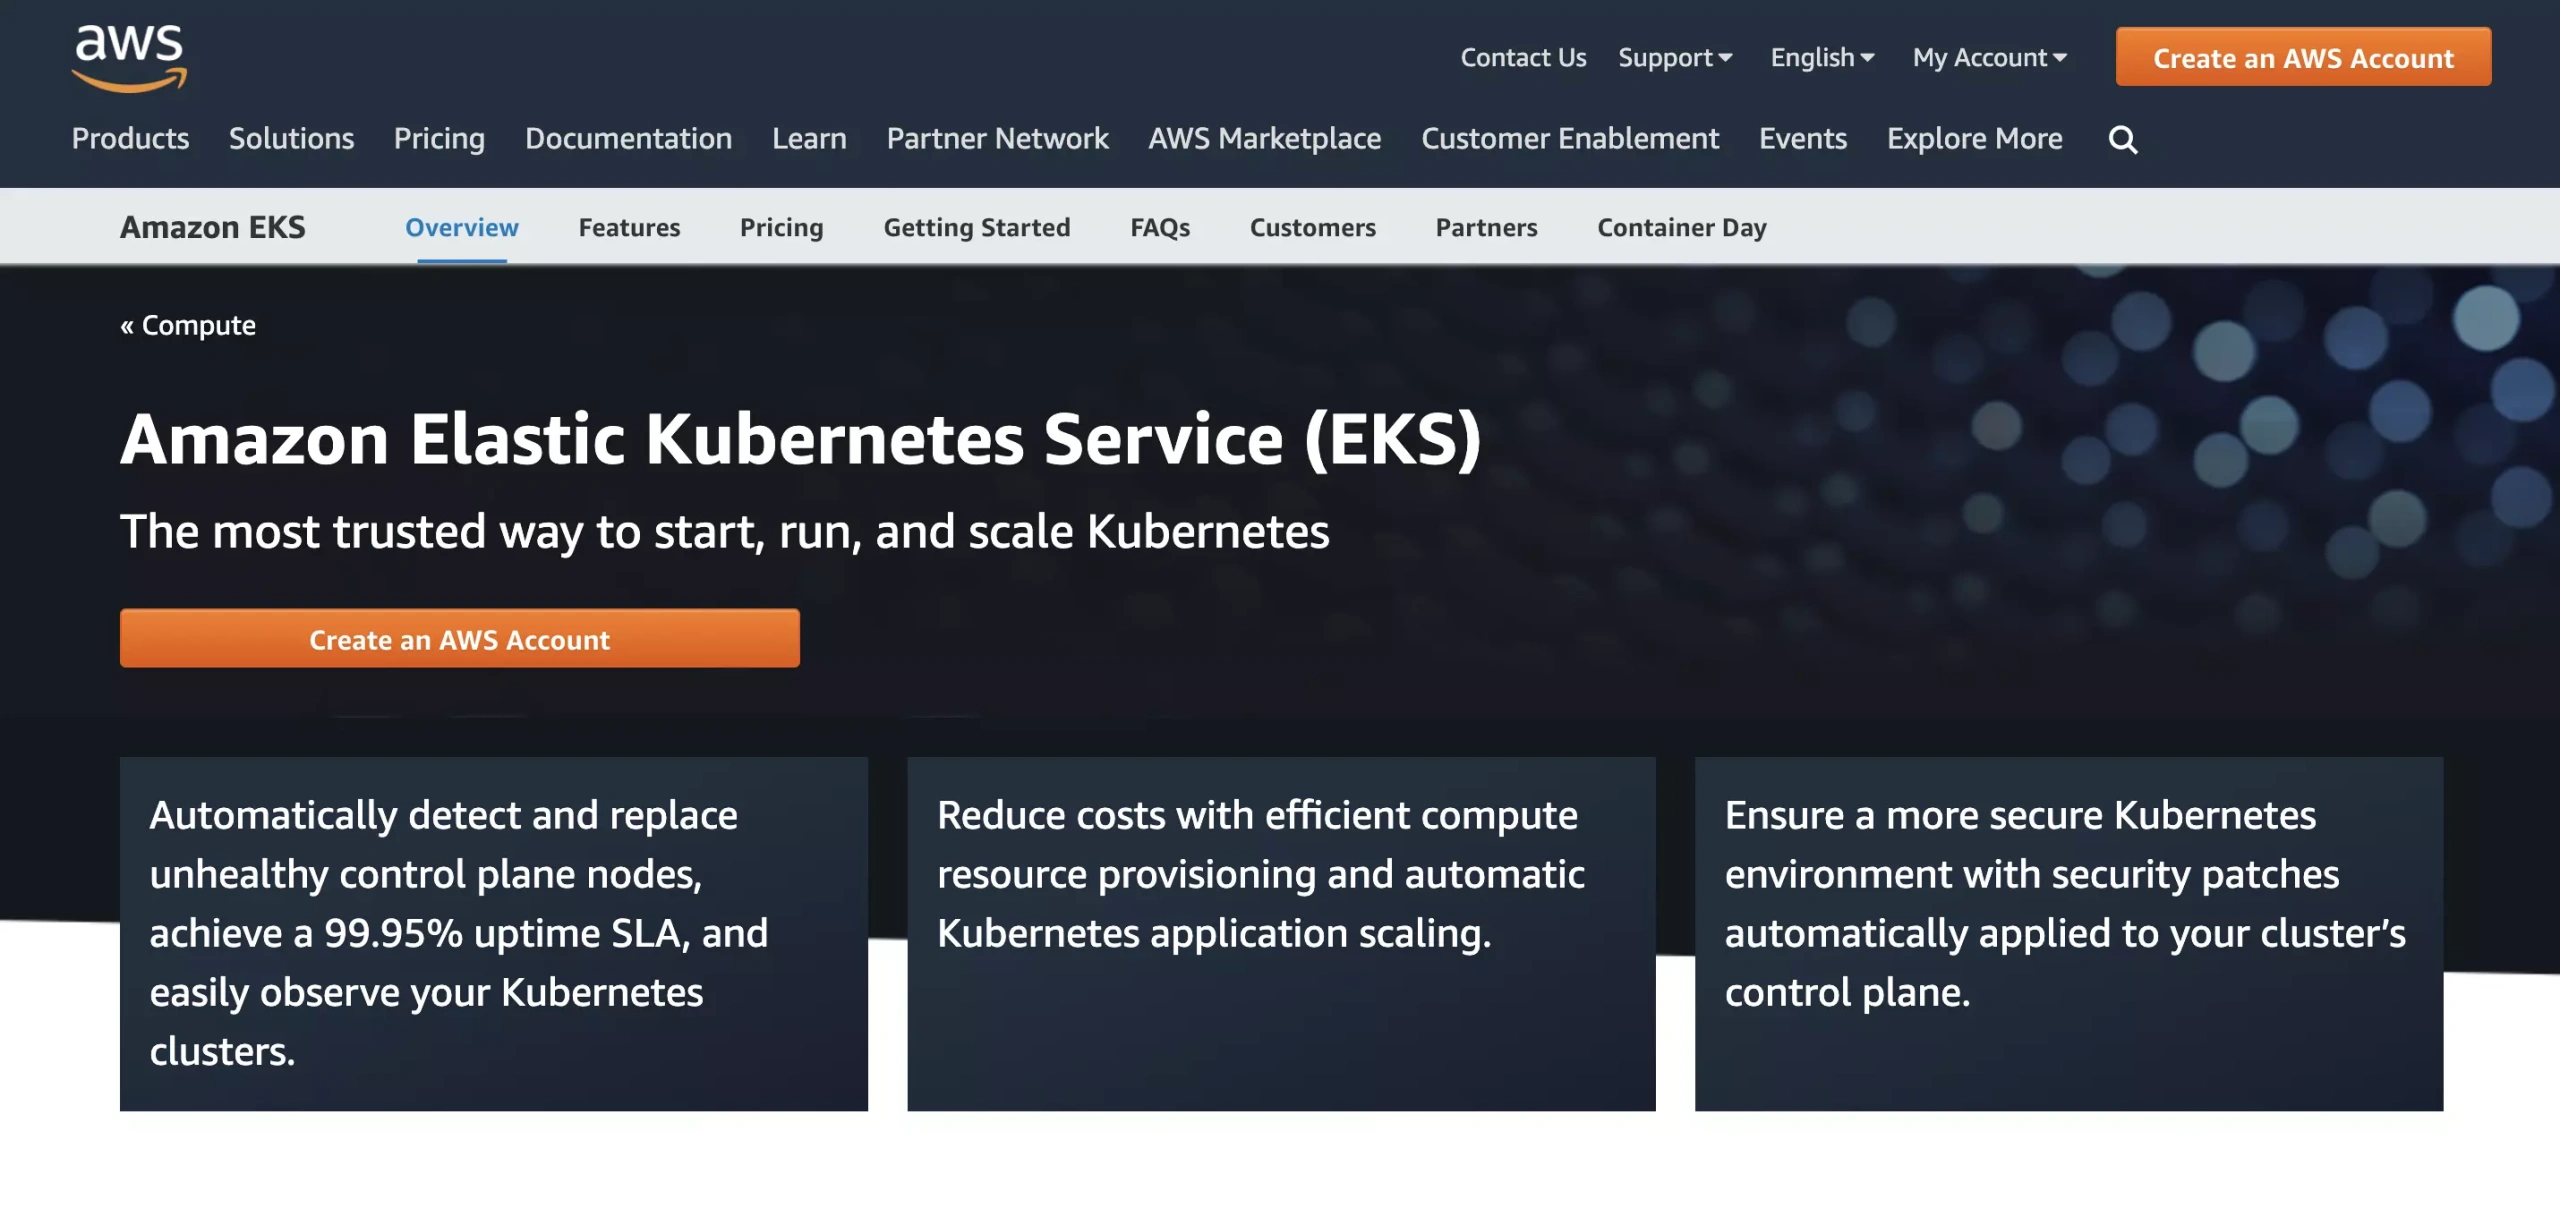The height and width of the screenshot is (1208, 2560).
Task: Open the English language dropdown
Action: [1822, 58]
